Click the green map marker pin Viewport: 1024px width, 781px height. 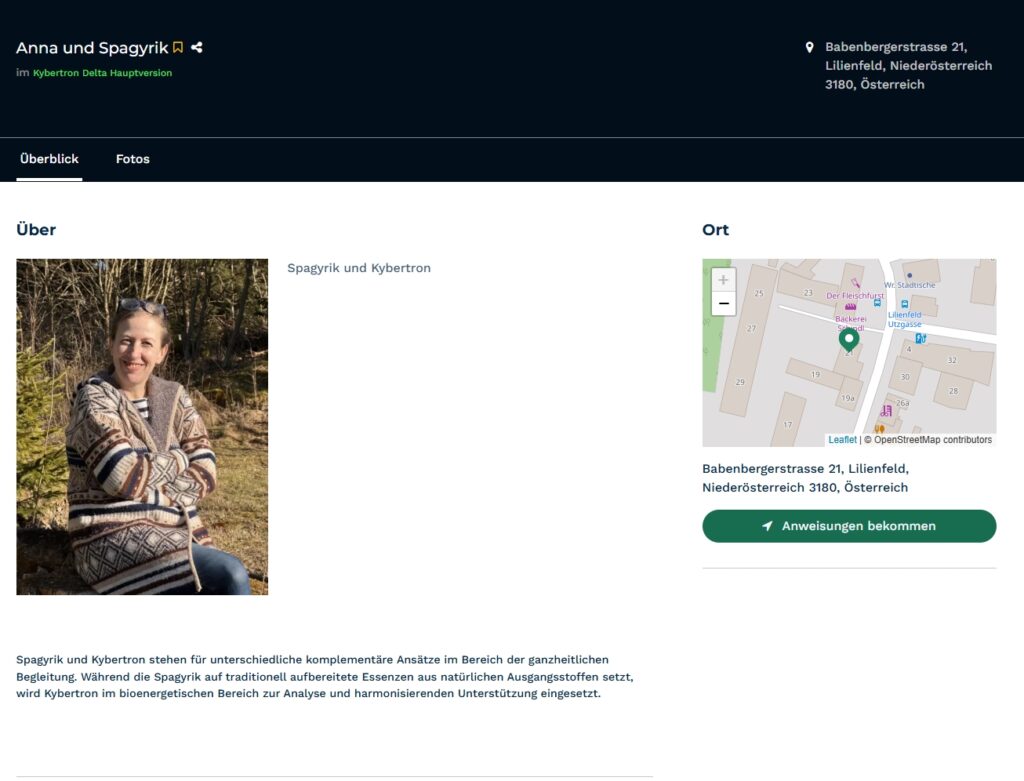tap(848, 340)
